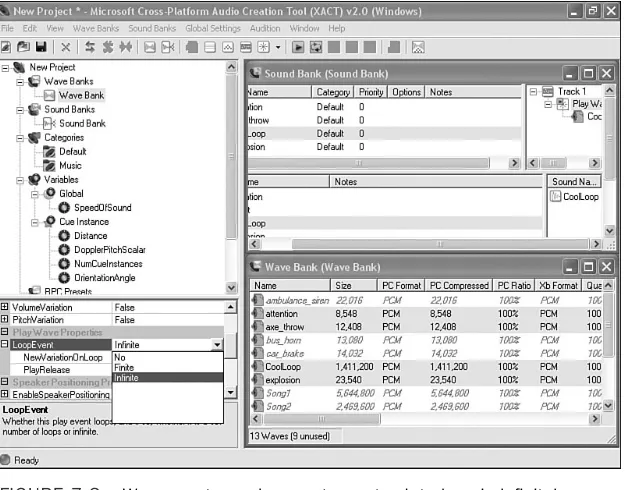Viewport: 626px width, 490px height.
Task: Select CoolLoop under Sound Name
Action: coord(580,196)
